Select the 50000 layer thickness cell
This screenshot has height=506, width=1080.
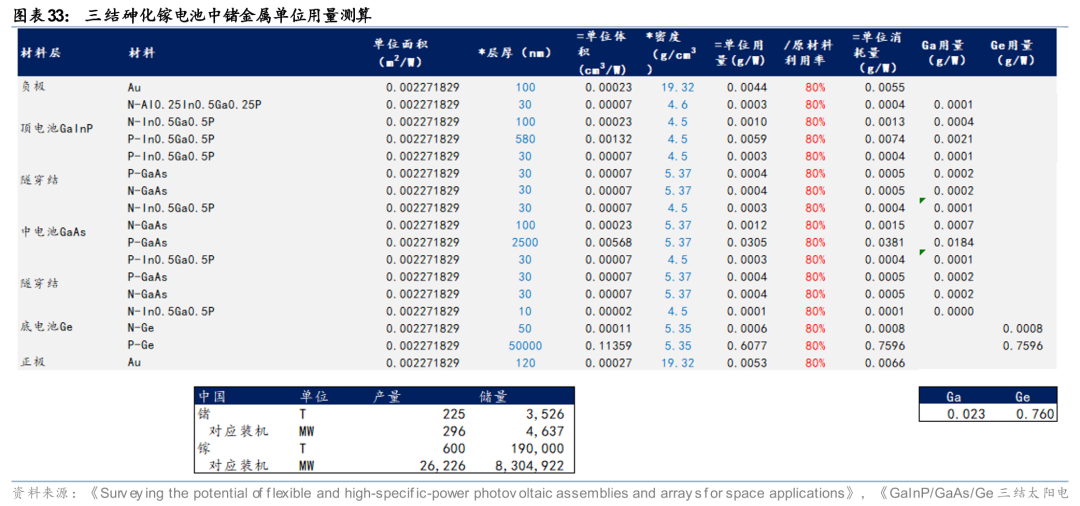(x=525, y=345)
